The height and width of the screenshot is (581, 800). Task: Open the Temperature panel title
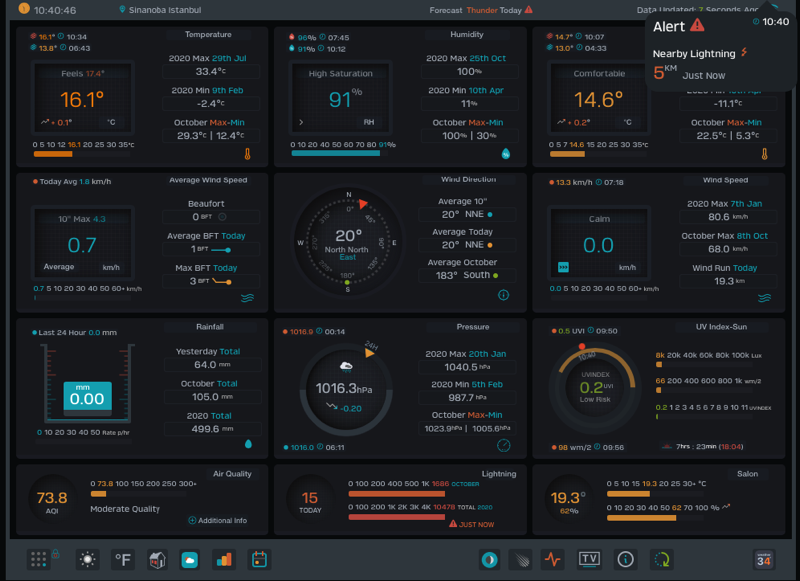[208, 35]
